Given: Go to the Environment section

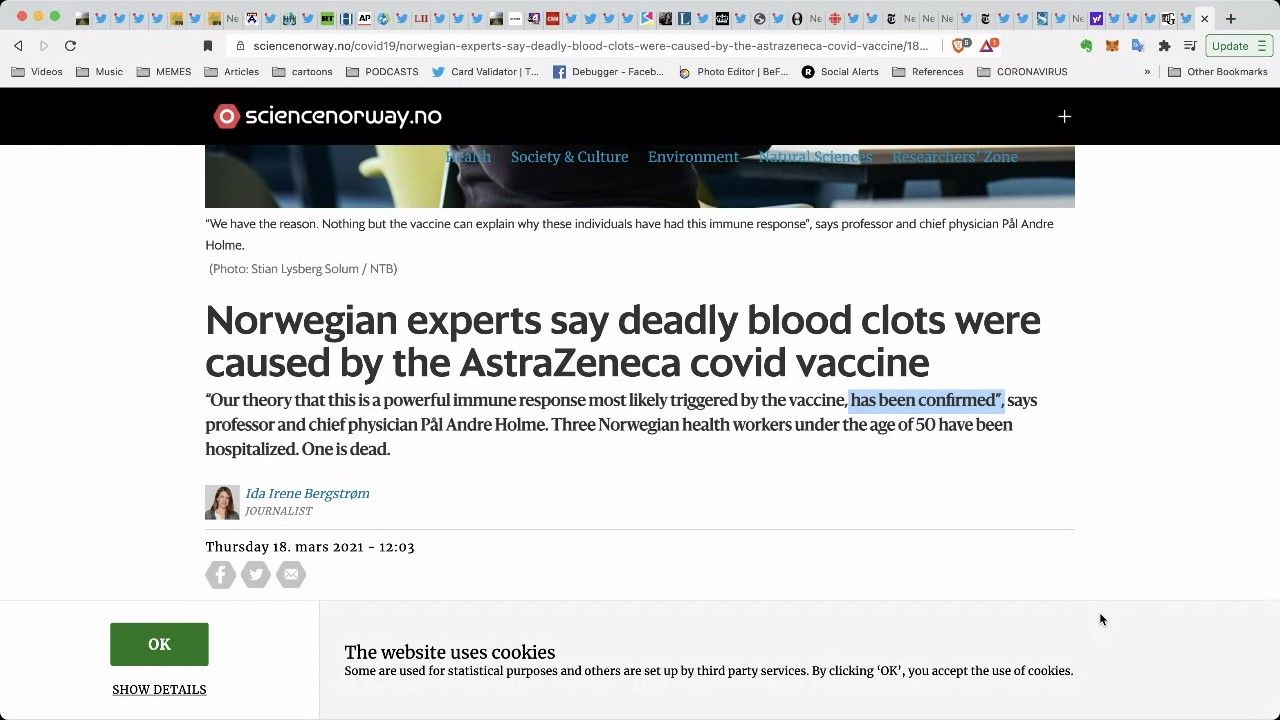Looking at the screenshot, I should 693,157.
